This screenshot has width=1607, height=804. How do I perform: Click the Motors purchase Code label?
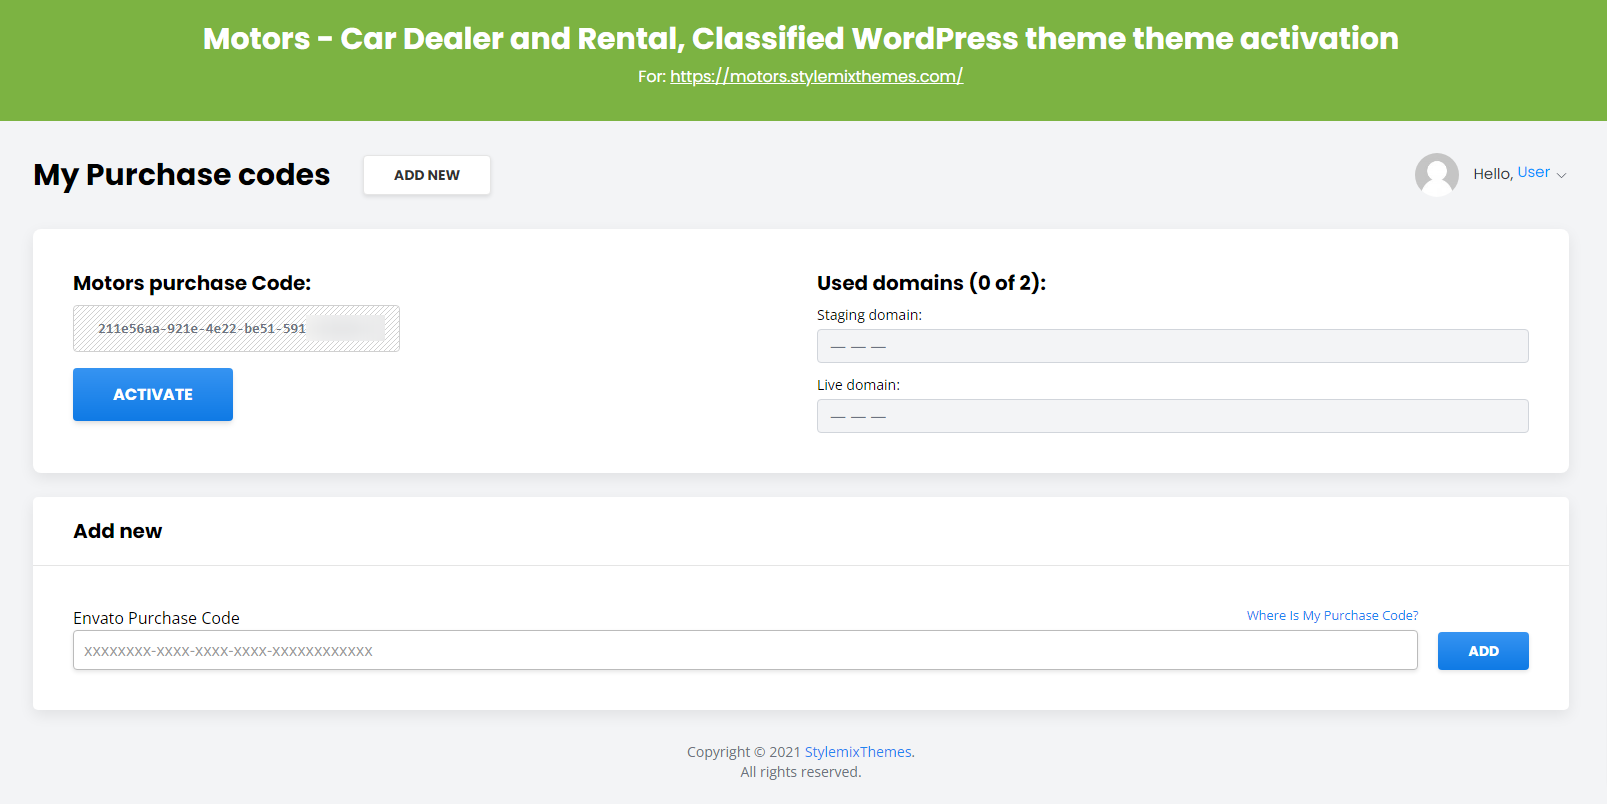[x=192, y=283]
